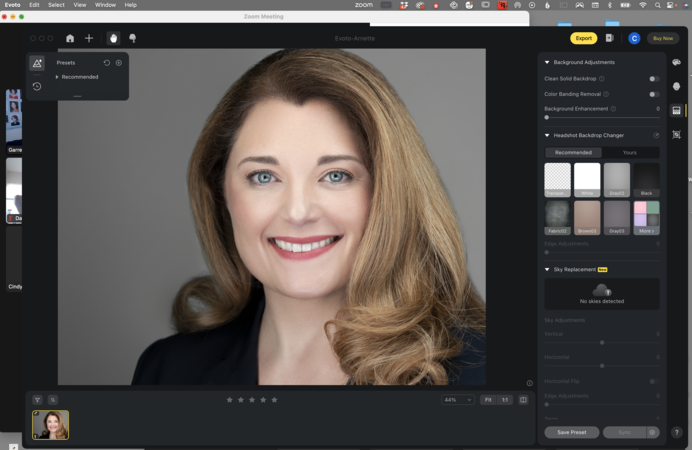
Task: Turn on Color Banding Removal
Action: coord(653,94)
